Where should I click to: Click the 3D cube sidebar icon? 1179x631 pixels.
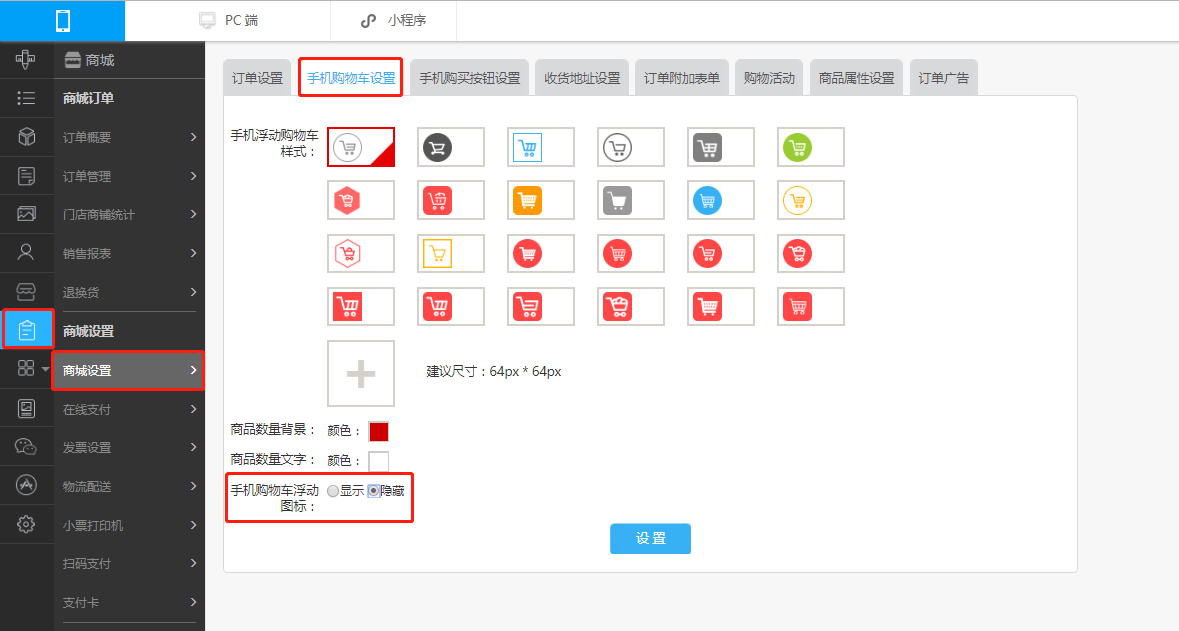[x=26, y=137]
